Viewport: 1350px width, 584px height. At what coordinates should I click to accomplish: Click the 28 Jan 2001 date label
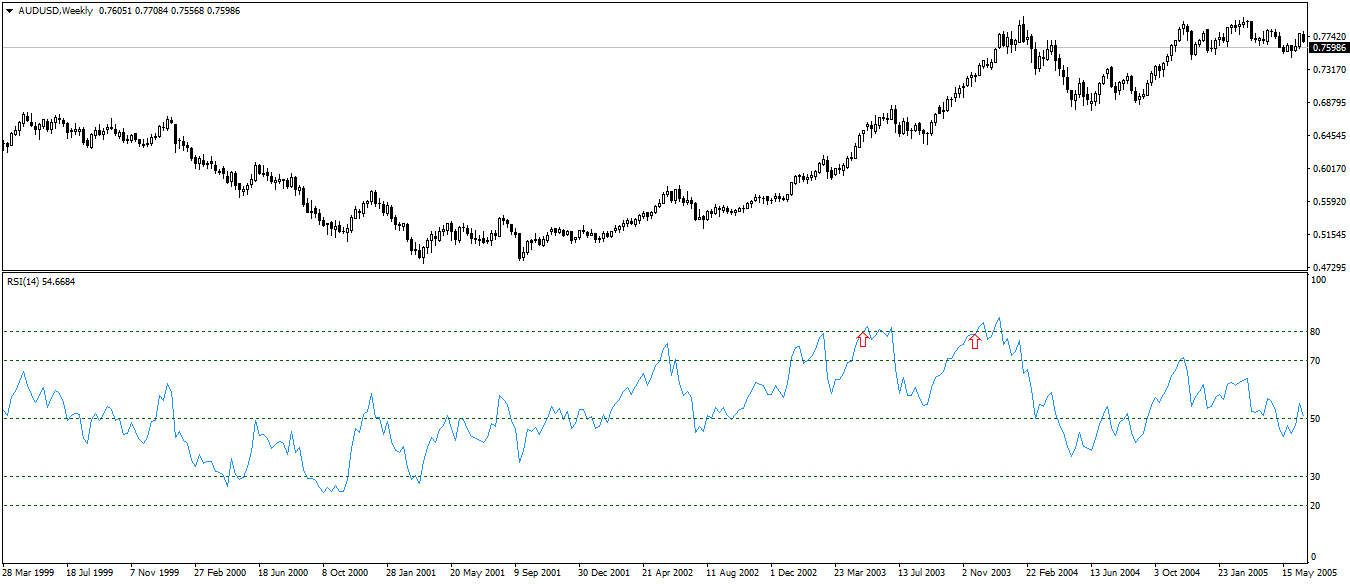coord(411,573)
